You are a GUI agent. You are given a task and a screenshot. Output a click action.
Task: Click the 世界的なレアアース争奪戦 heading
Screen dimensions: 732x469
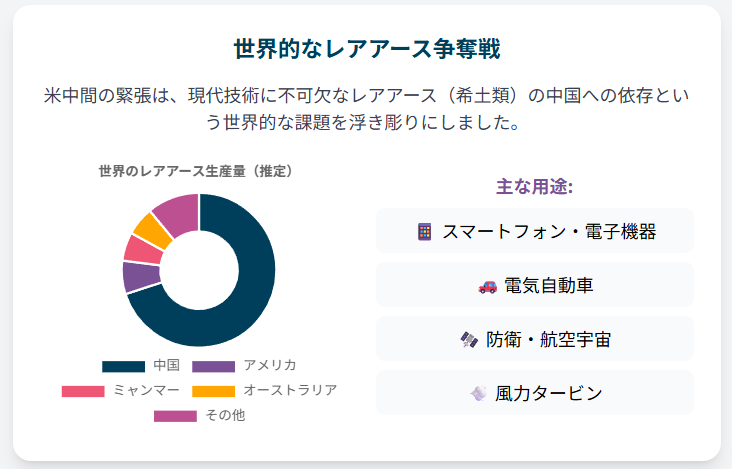(x=366, y=48)
